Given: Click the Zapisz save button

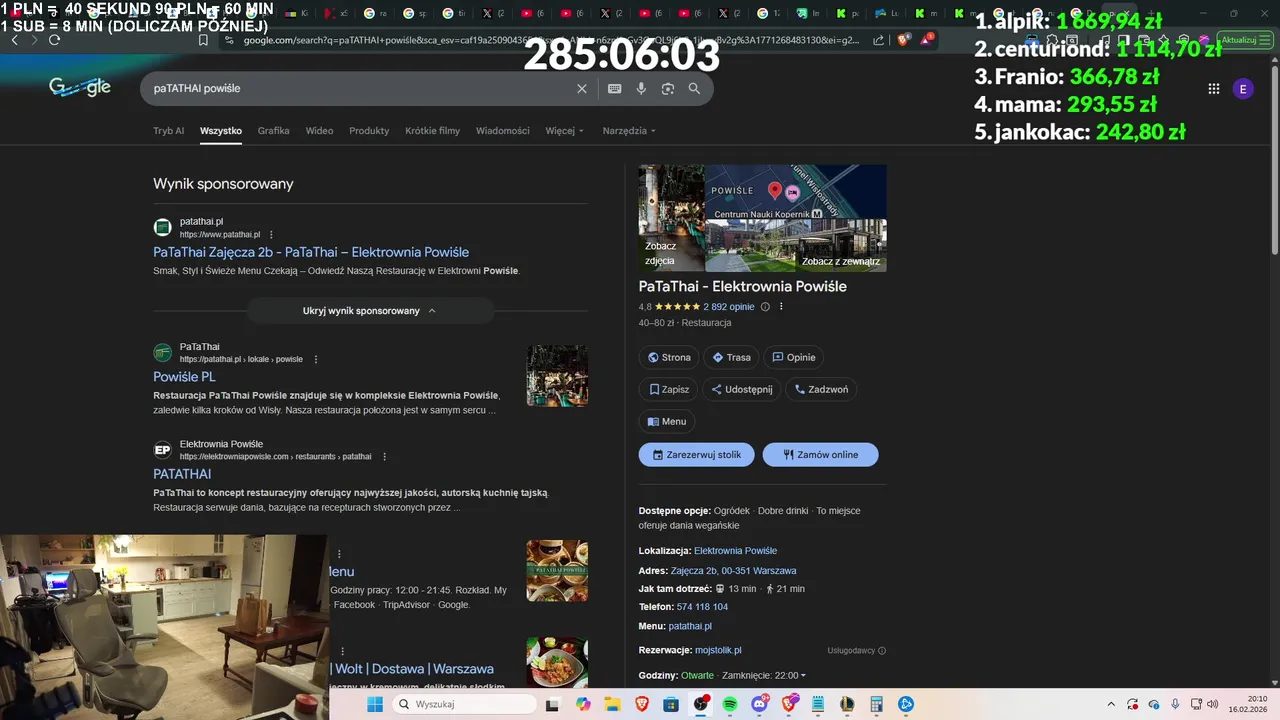Looking at the screenshot, I should (x=669, y=389).
